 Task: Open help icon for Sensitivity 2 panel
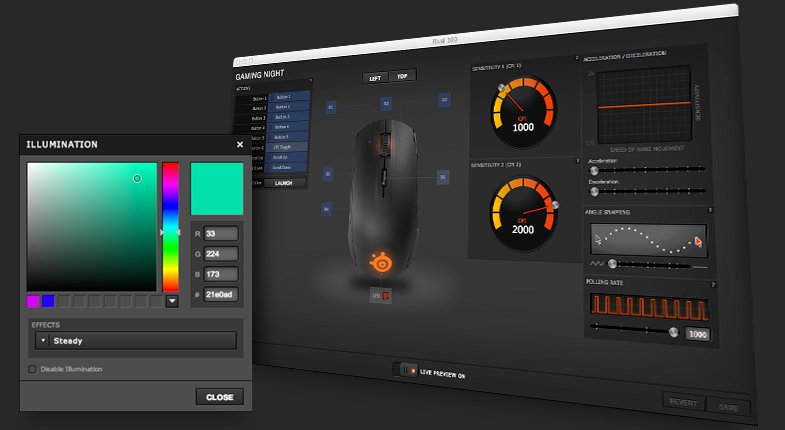coord(577,160)
